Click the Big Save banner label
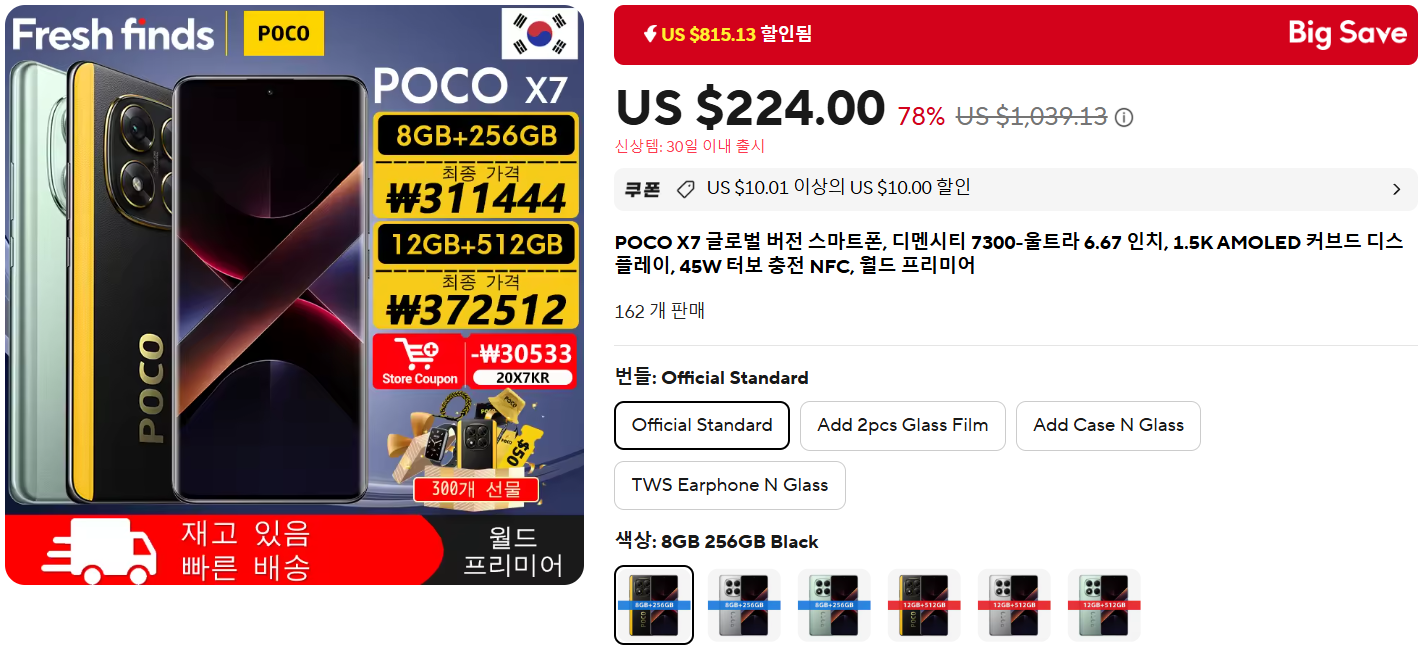The image size is (1425, 652). (1347, 33)
